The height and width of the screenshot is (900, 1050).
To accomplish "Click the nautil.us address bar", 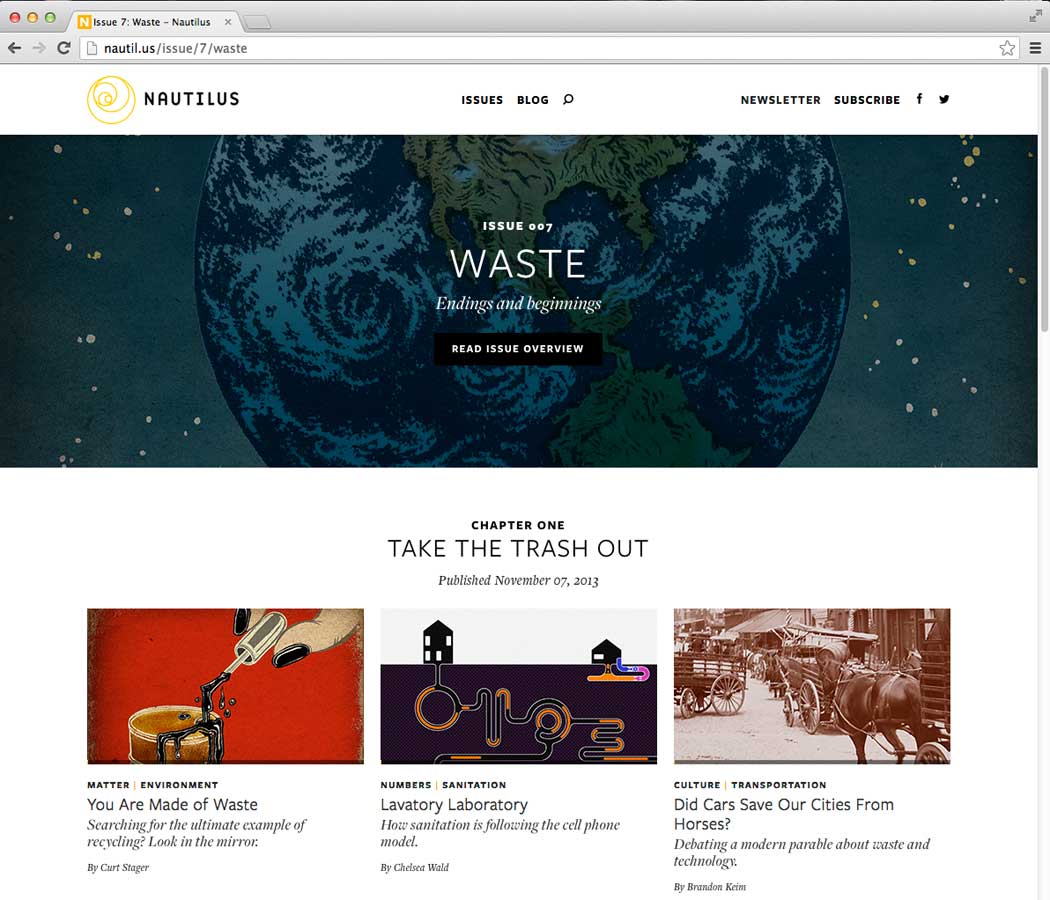I will (x=542, y=48).
